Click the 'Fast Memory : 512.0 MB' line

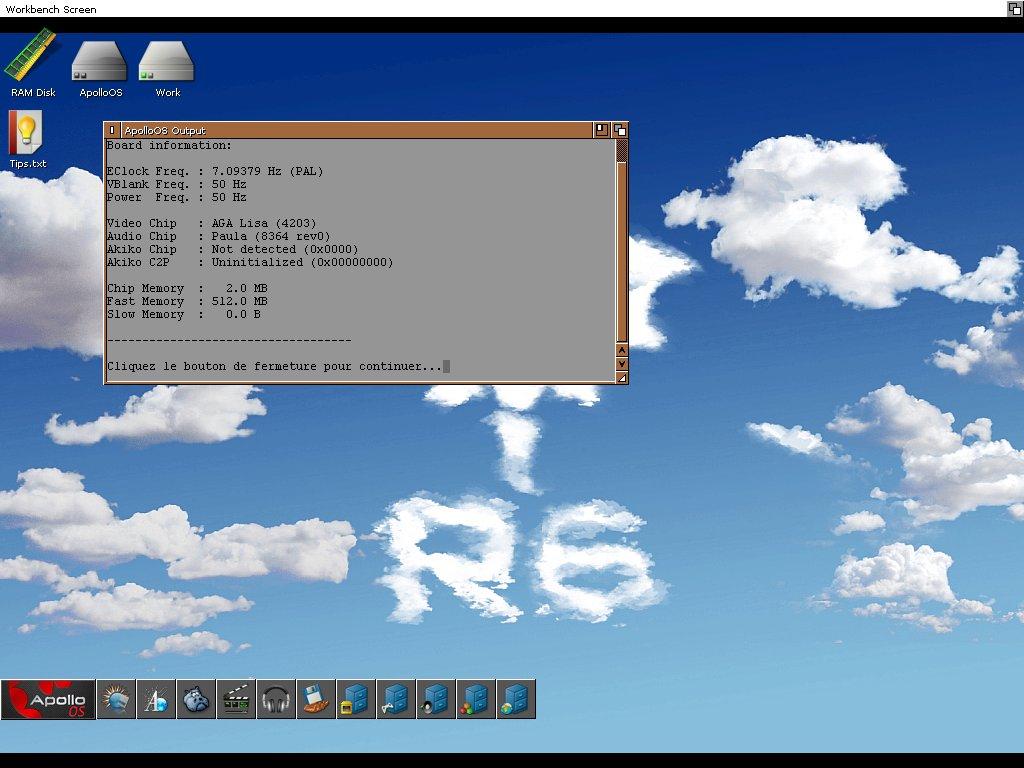187,301
